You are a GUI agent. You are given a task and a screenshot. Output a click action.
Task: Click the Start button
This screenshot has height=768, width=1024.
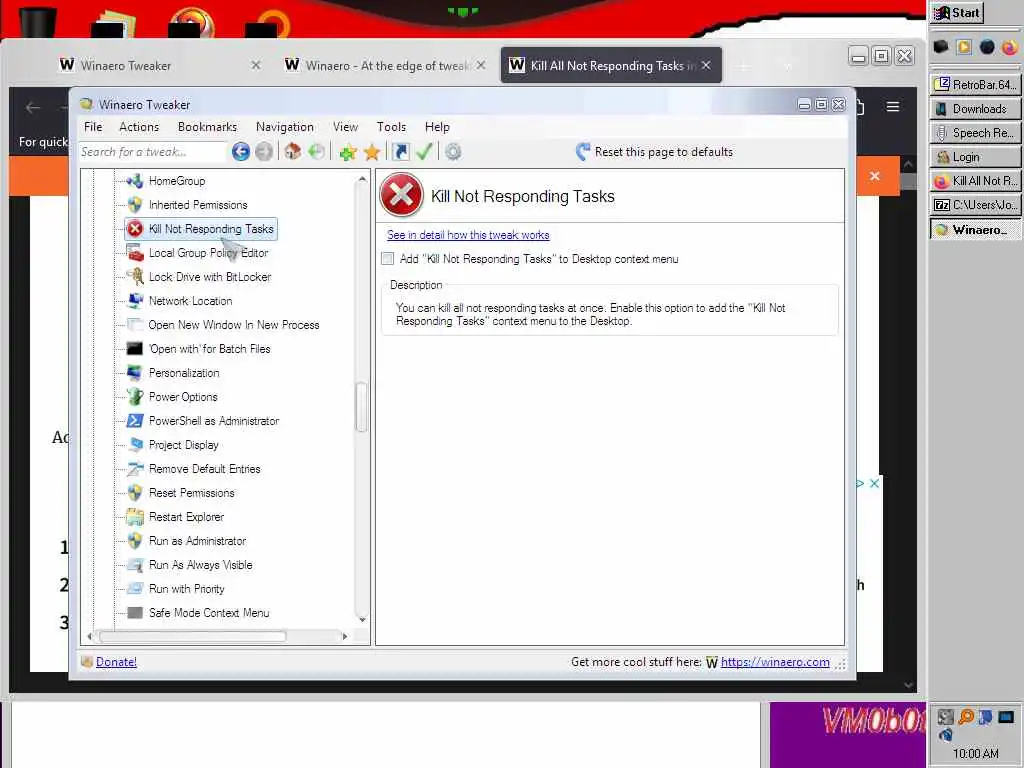click(x=957, y=12)
